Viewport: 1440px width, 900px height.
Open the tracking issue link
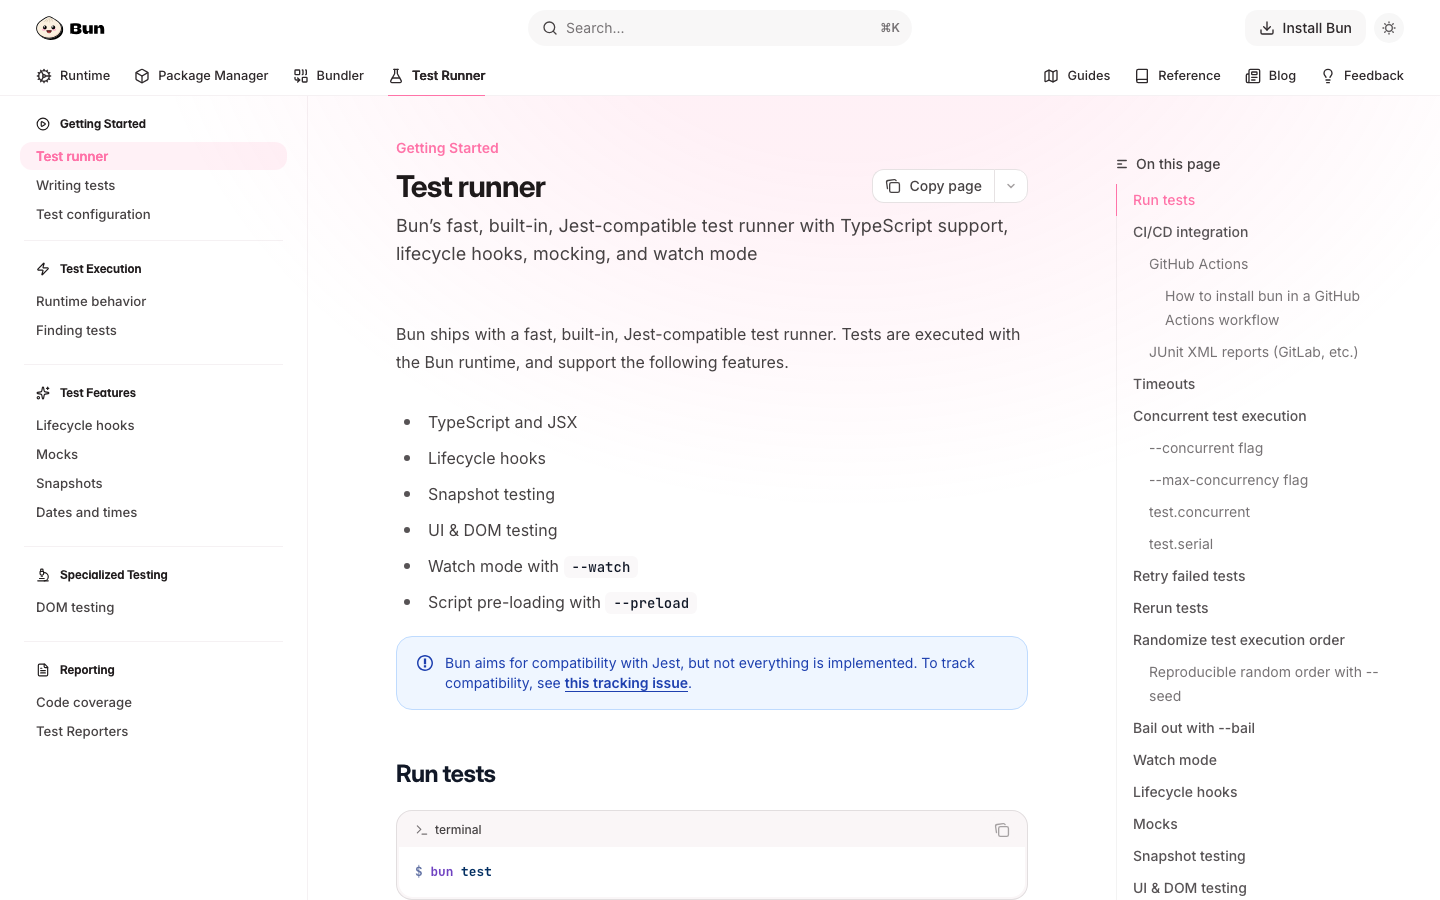point(626,683)
